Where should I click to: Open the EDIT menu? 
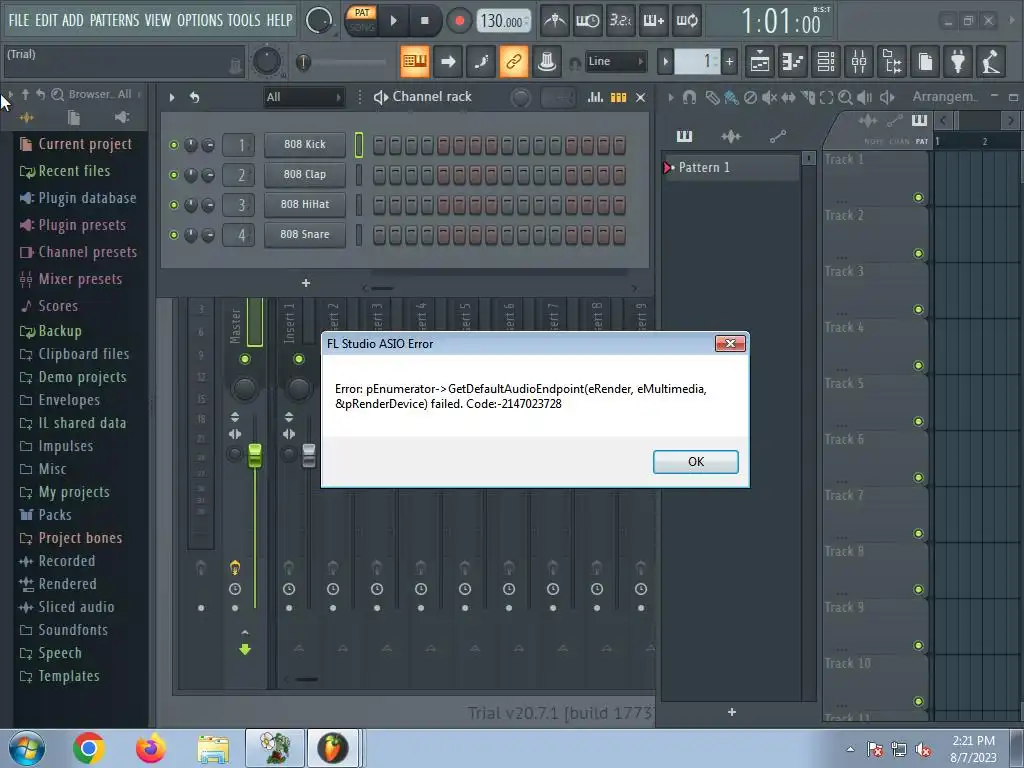click(x=46, y=20)
